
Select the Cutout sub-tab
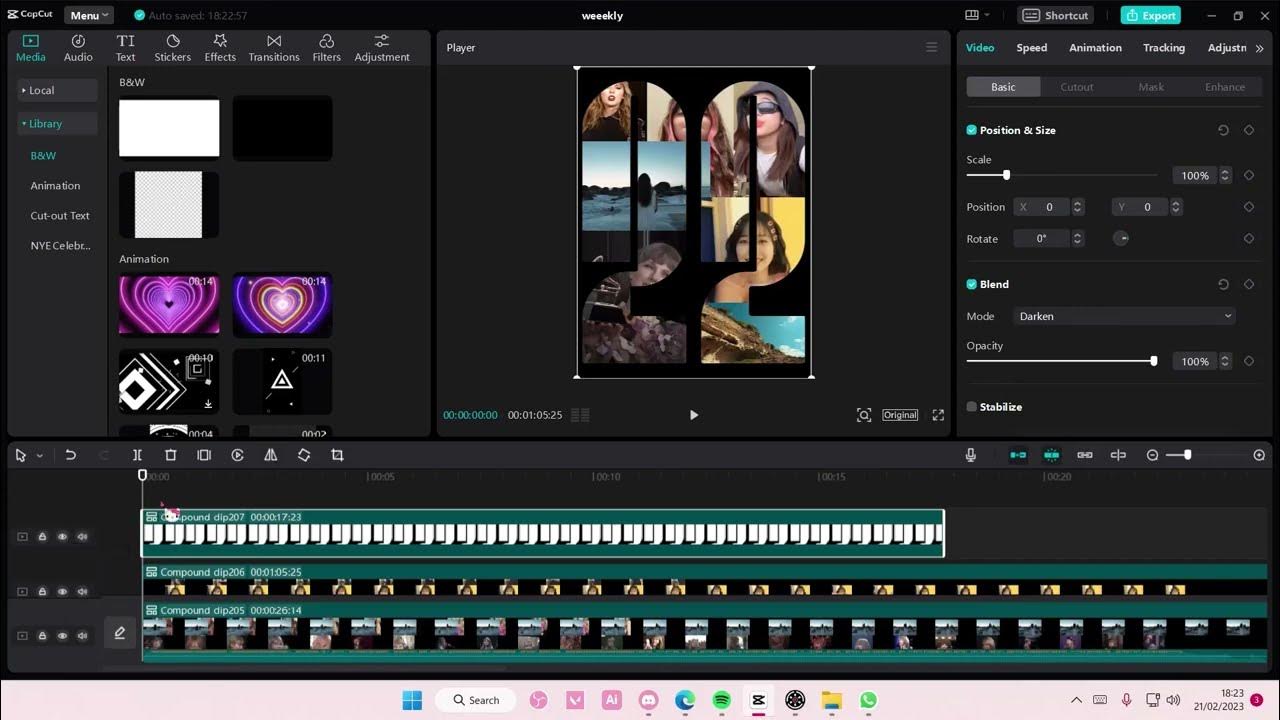(1077, 87)
